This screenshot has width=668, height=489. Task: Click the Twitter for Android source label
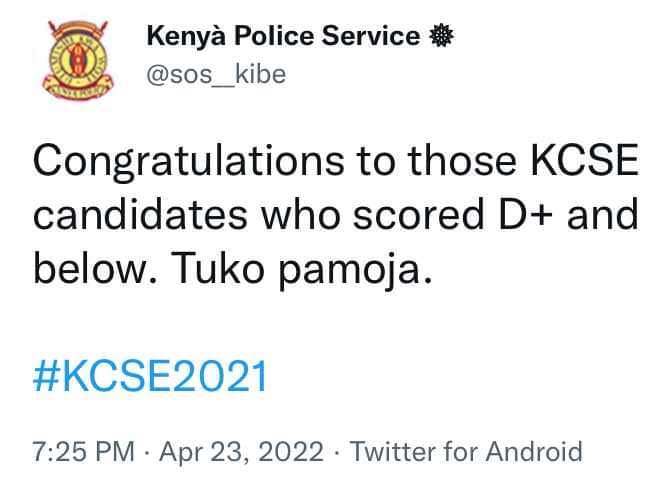point(466,452)
